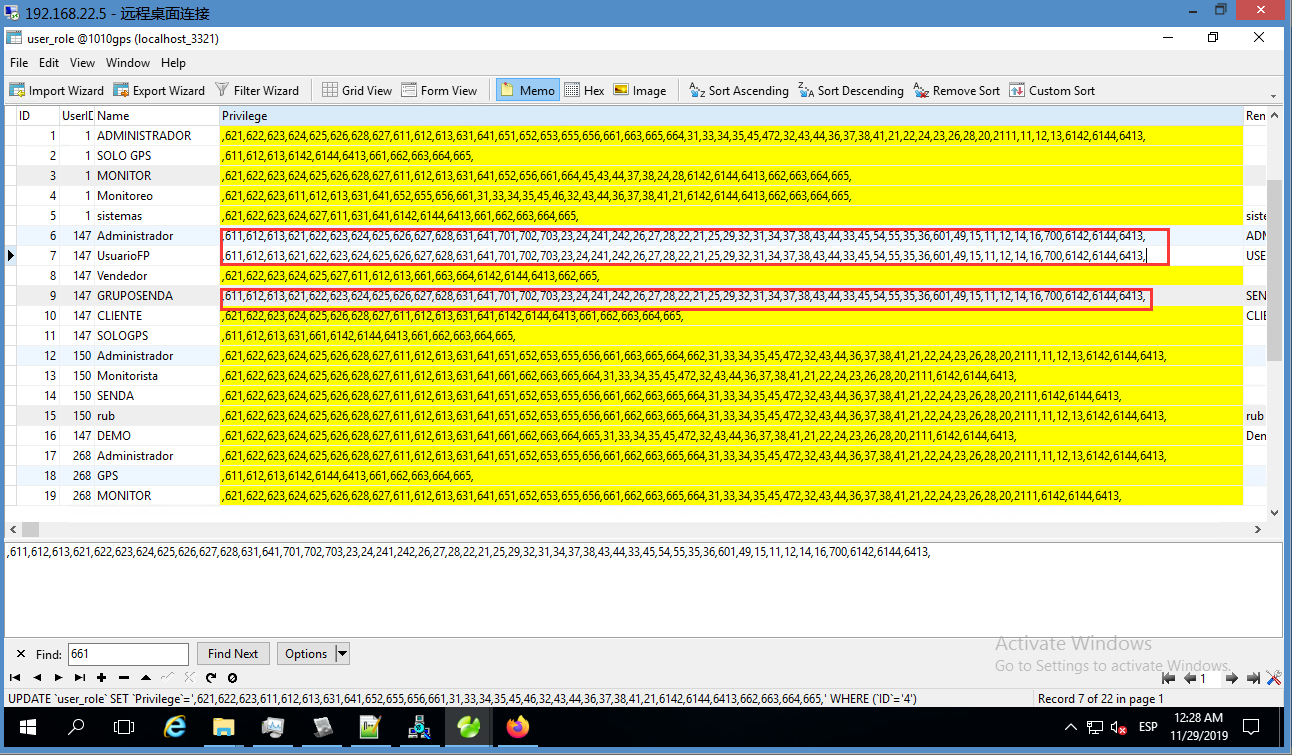Click the Find text field

pyautogui.click(x=128, y=654)
